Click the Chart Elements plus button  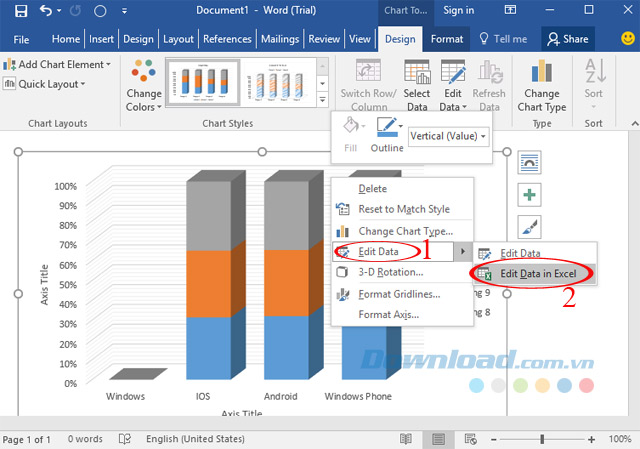click(529, 194)
